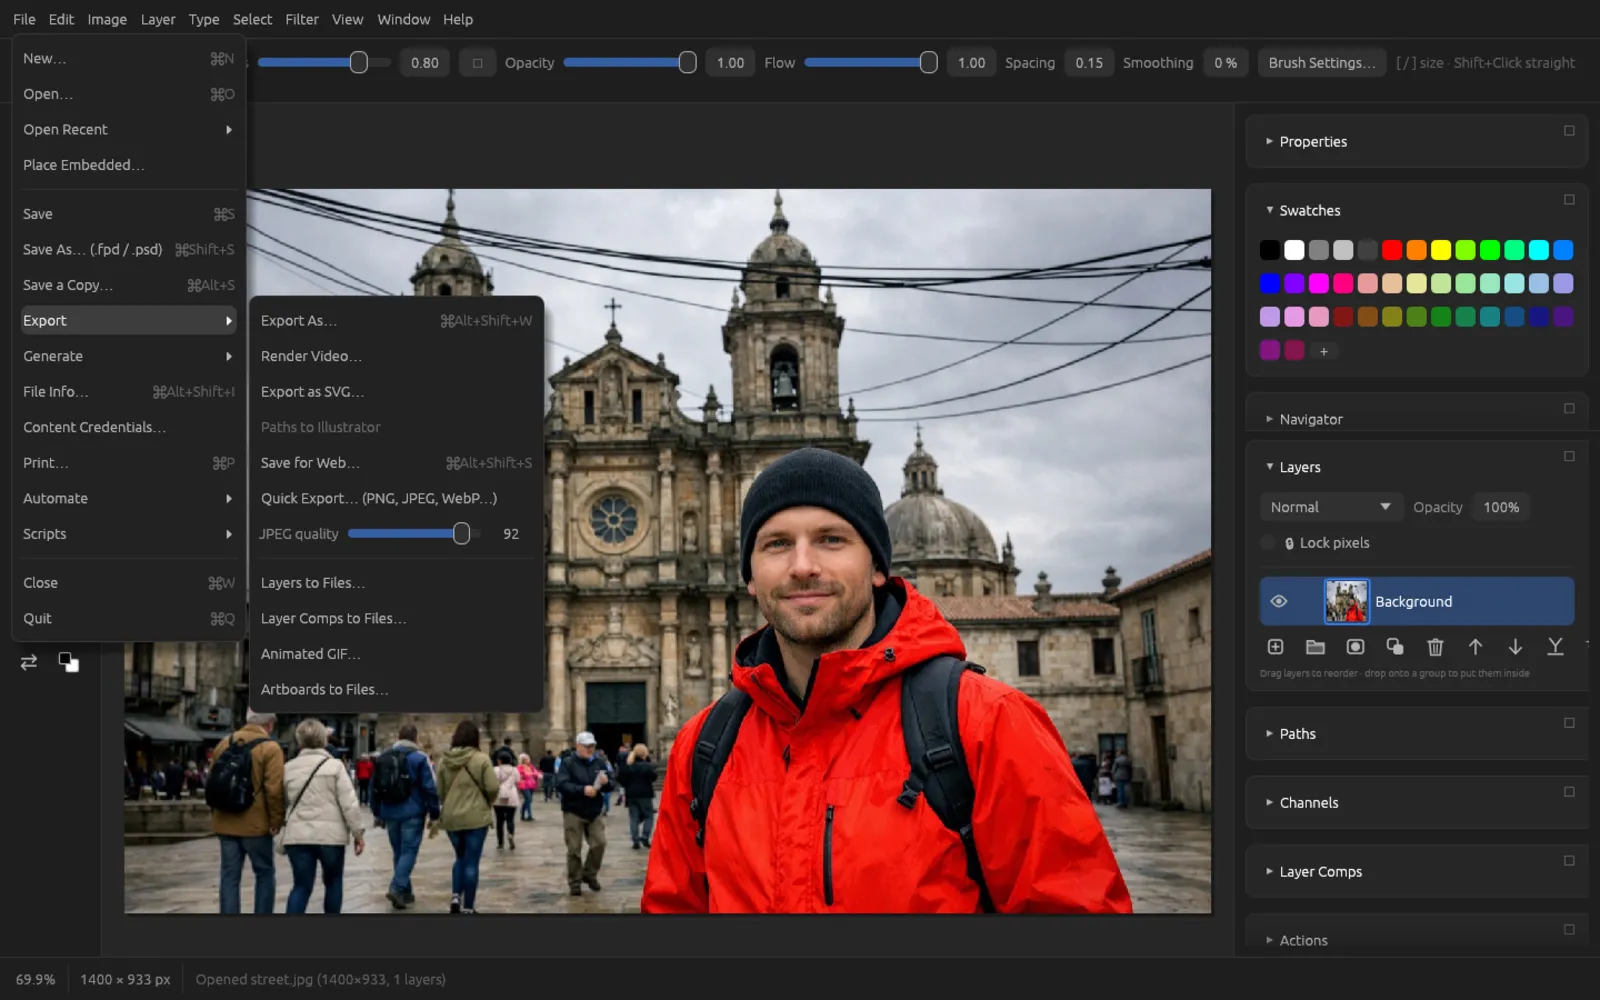Screen dimensions: 1600x1000
Task: Open the Filter menu in menu bar
Action: click(301, 19)
